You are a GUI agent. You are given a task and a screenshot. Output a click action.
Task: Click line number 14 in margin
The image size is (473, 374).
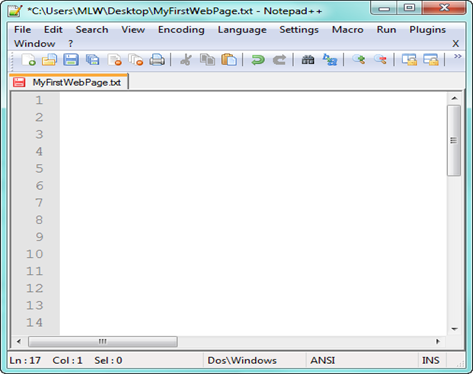(x=35, y=322)
